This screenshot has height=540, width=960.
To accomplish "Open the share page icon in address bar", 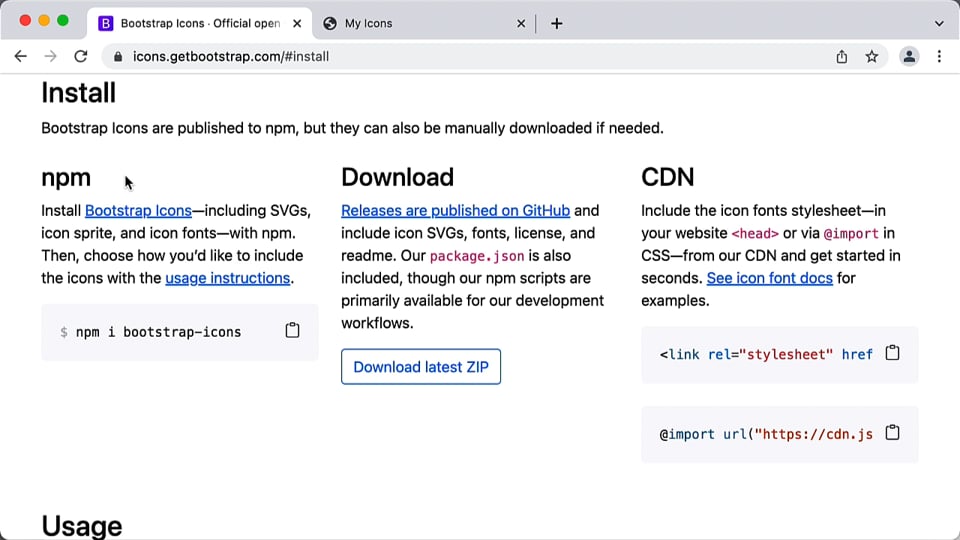I will click(x=842, y=56).
